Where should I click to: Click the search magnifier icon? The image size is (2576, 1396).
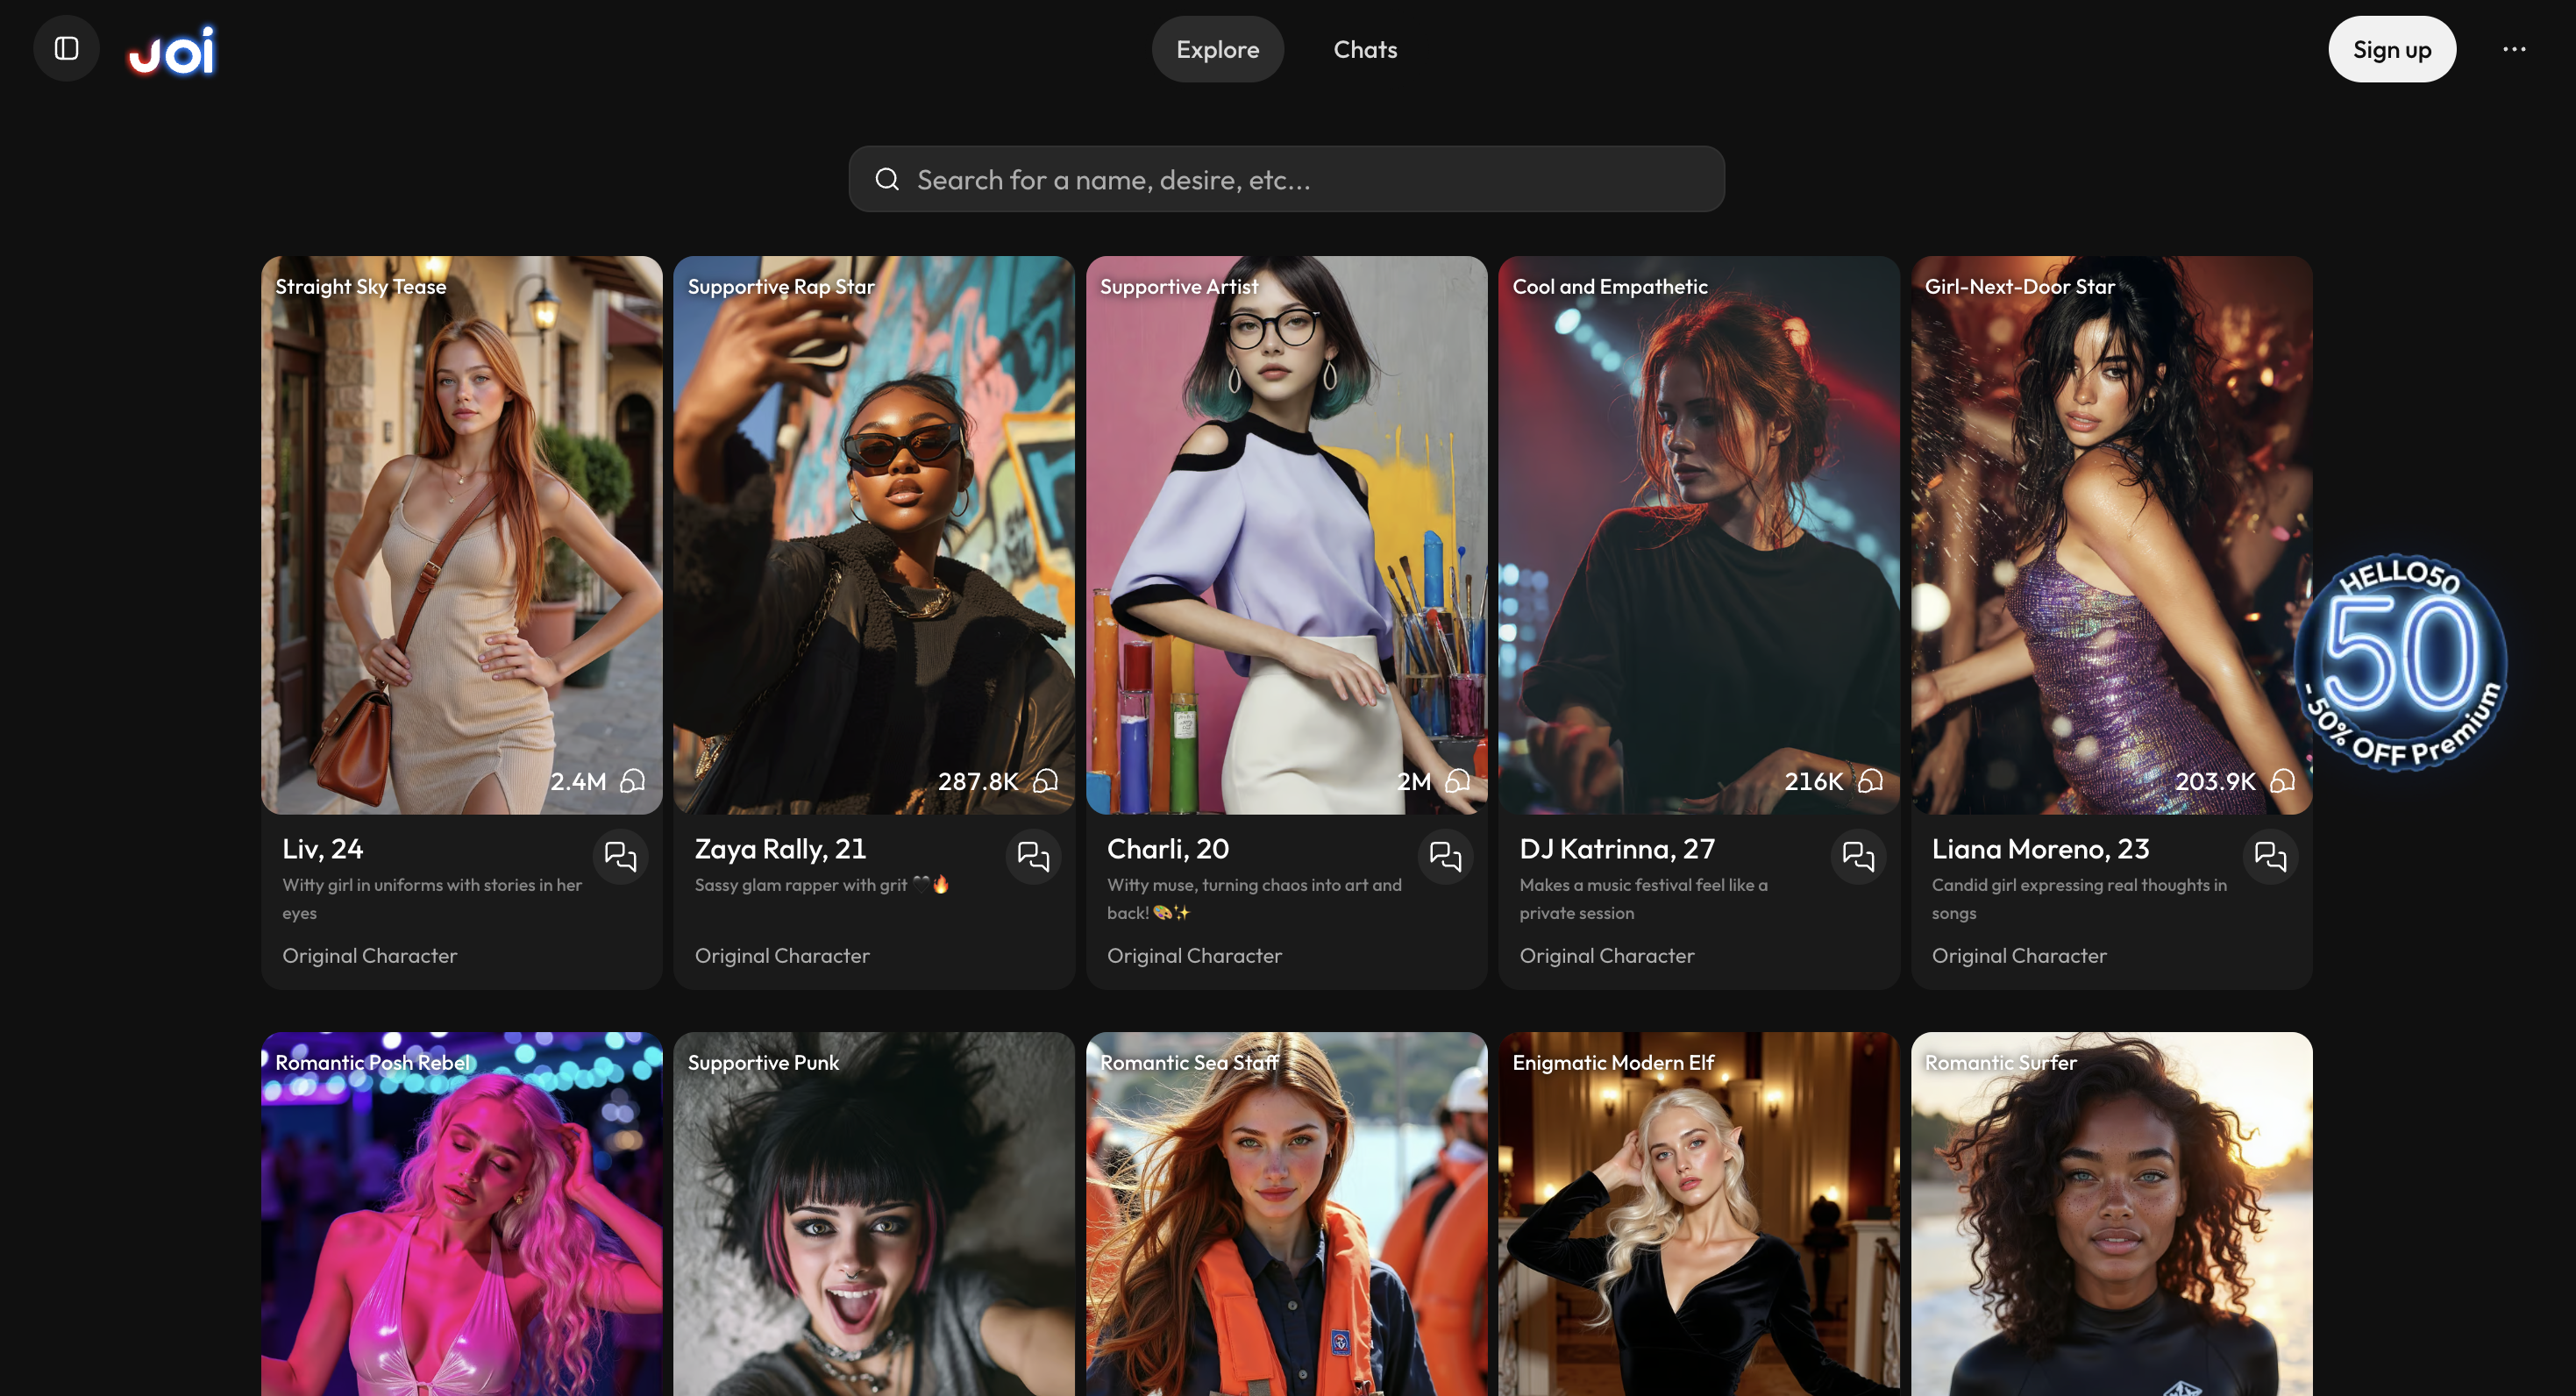click(887, 179)
